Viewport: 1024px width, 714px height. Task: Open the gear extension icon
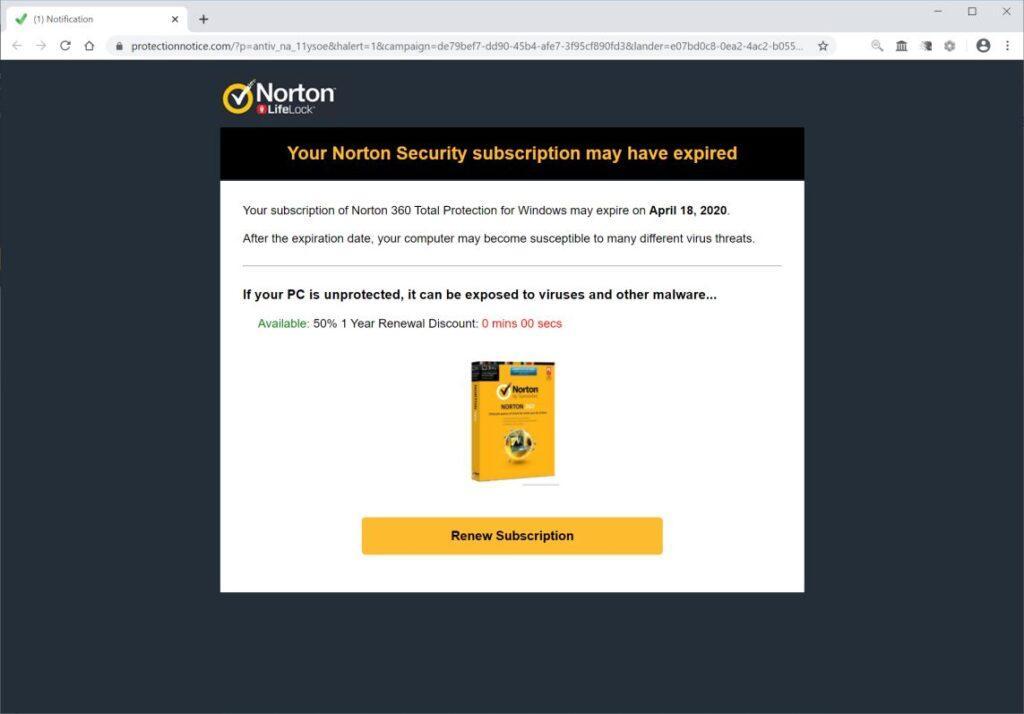(x=950, y=46)
